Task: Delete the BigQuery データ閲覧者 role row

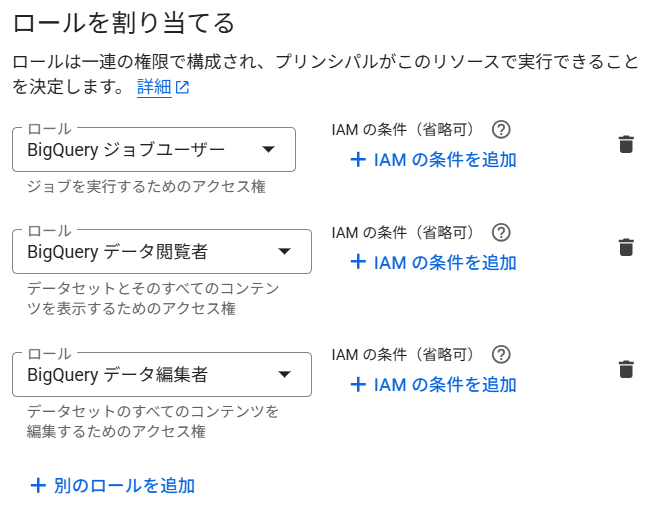Action: pos(626,247)
